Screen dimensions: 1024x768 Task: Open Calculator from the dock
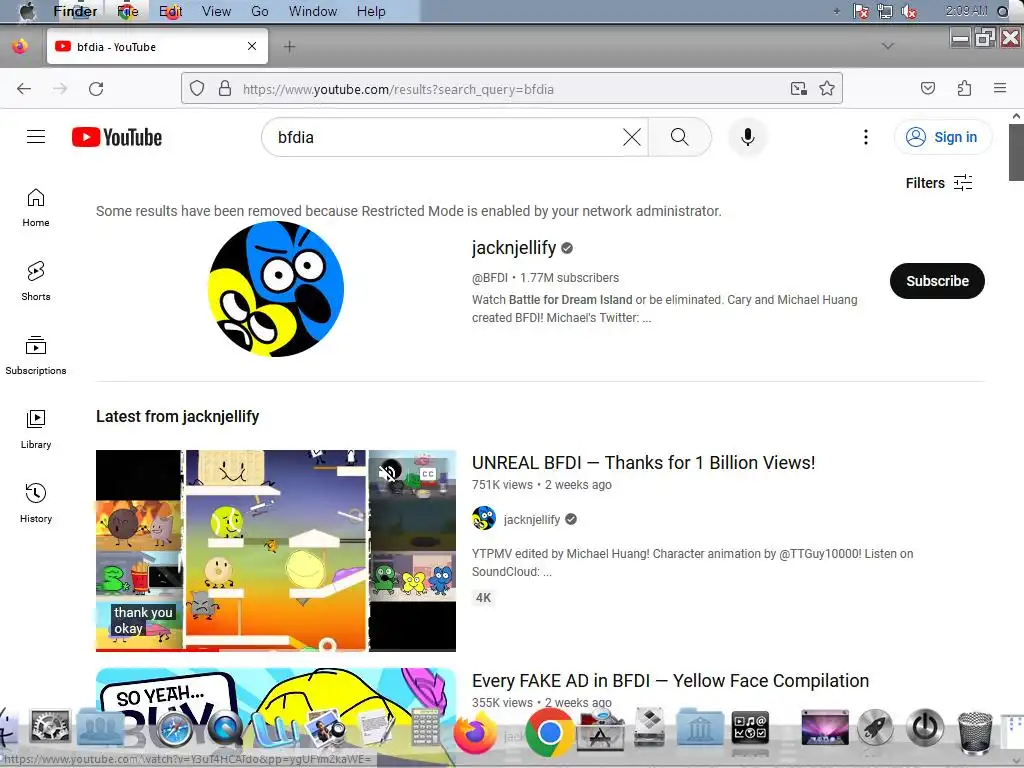(425, 727)
